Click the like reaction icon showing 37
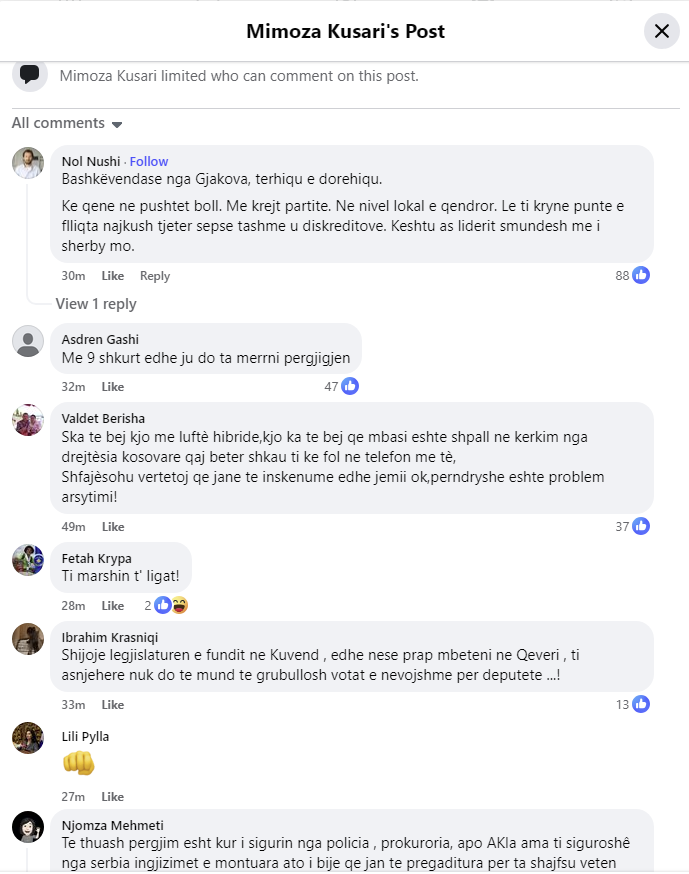This screenshot has width=689, height=874. (x=641, y=526)
